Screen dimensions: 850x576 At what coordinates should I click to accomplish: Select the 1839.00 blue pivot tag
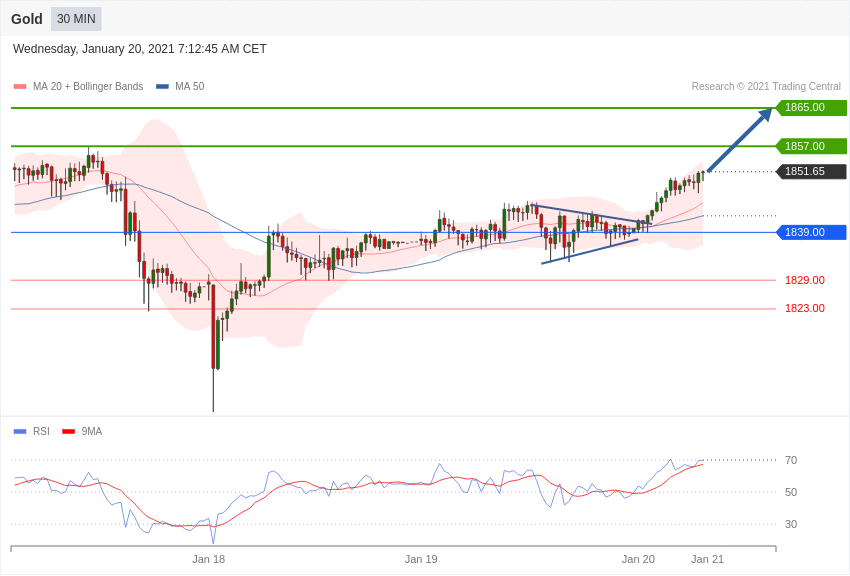[811, 232]
